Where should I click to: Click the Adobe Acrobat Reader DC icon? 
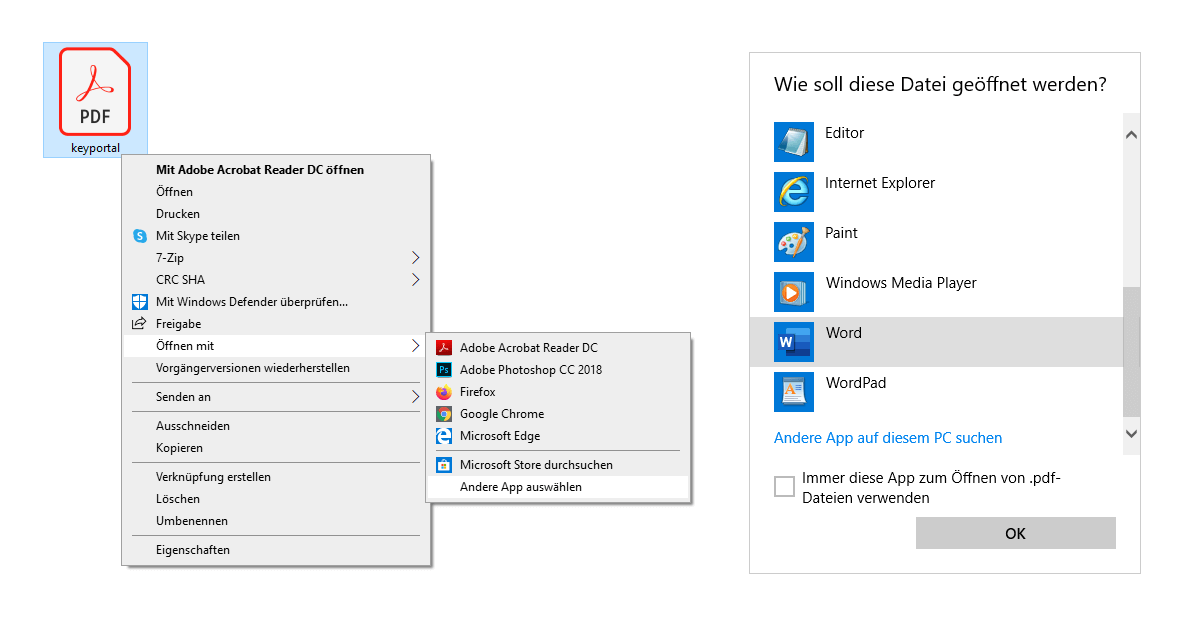point(444,348)
